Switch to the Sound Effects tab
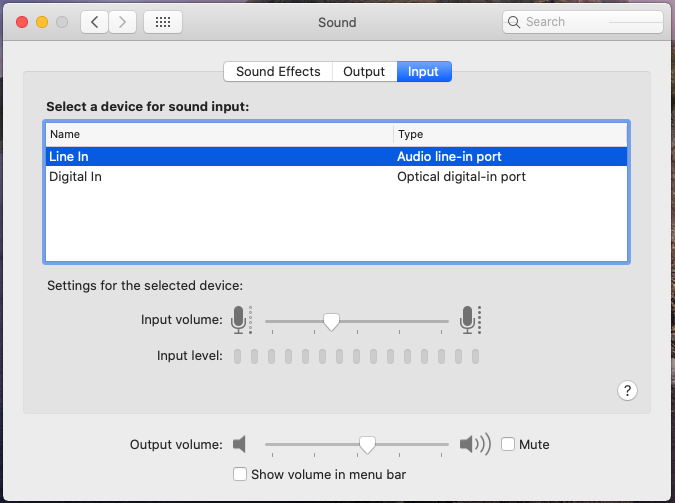The height and width of the screenshot is (503, 675). [278, 71]
